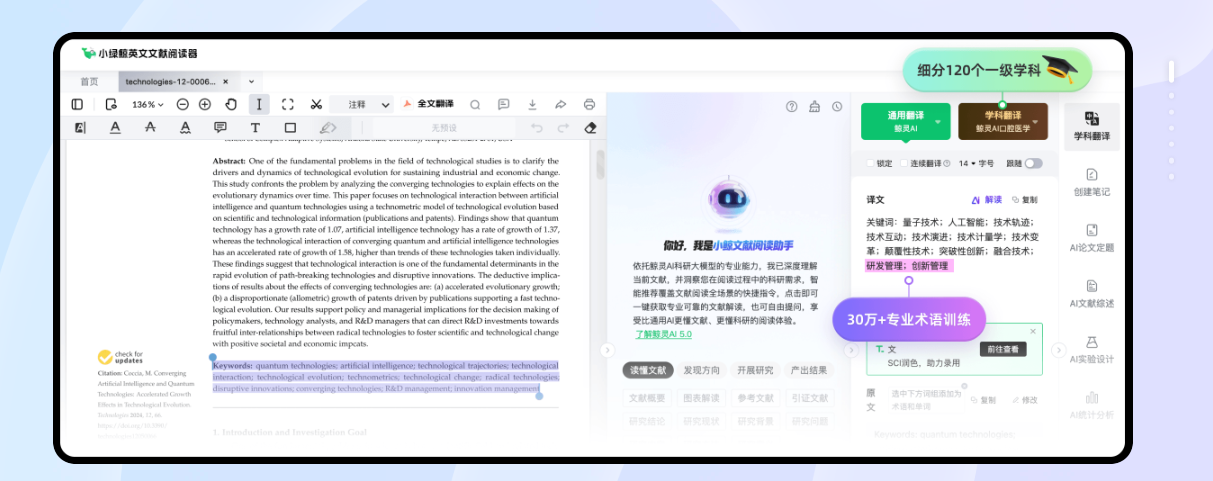1213x481 pixels.
Task: Check the 锁定 checkbox
Action: point(869,163)
